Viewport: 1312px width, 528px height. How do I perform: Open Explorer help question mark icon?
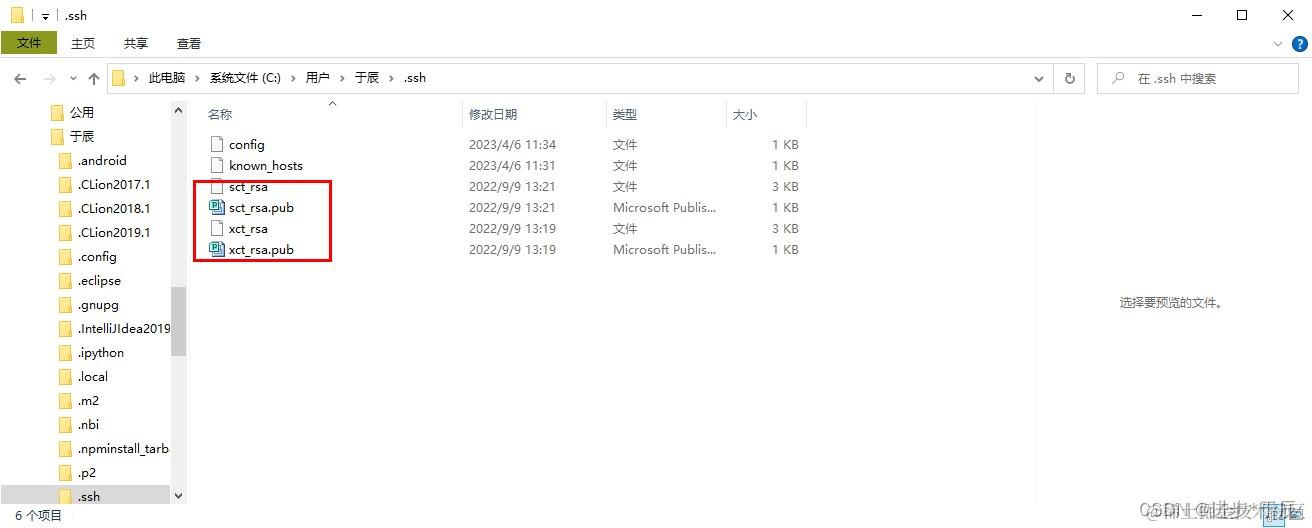(x=1298, y=44)
